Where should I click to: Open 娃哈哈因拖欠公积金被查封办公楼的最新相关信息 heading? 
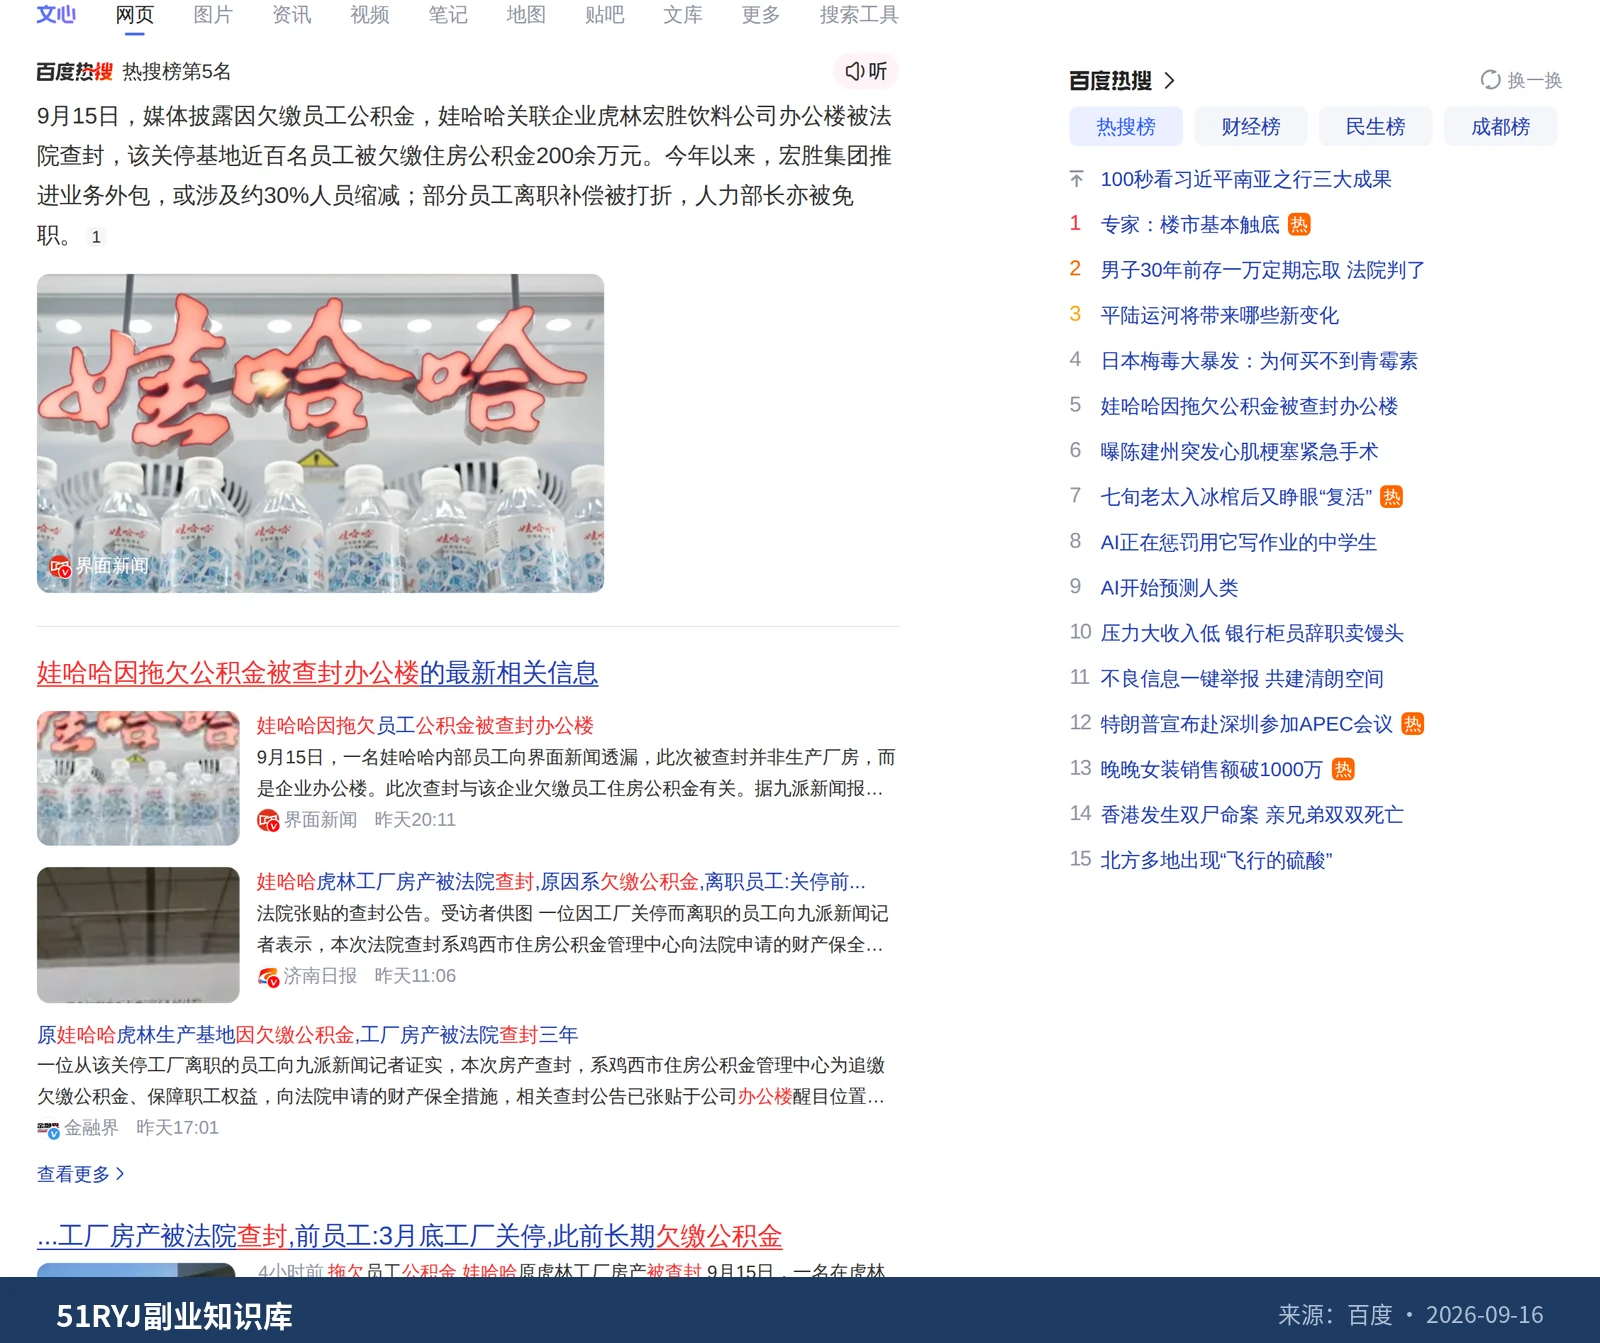click(x=317, y=673)
